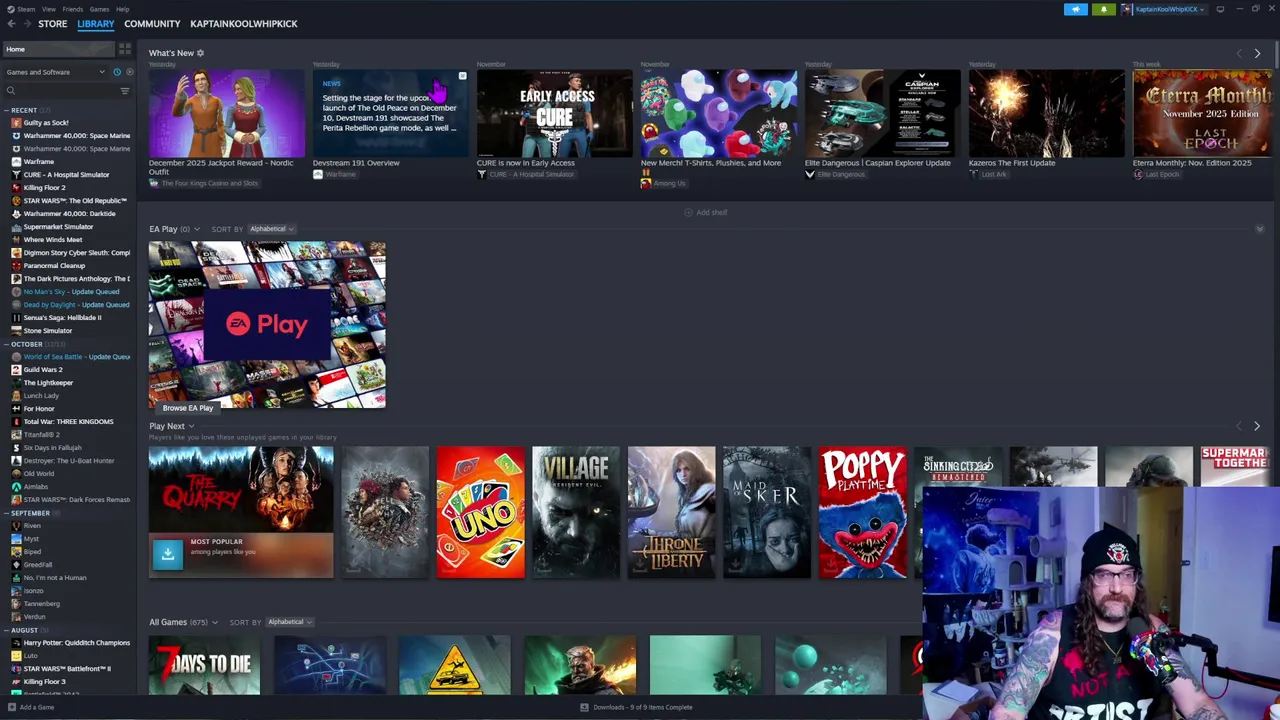Open the UNO game cover
This screenshot has width=1280, height=720.
[480, 512]
